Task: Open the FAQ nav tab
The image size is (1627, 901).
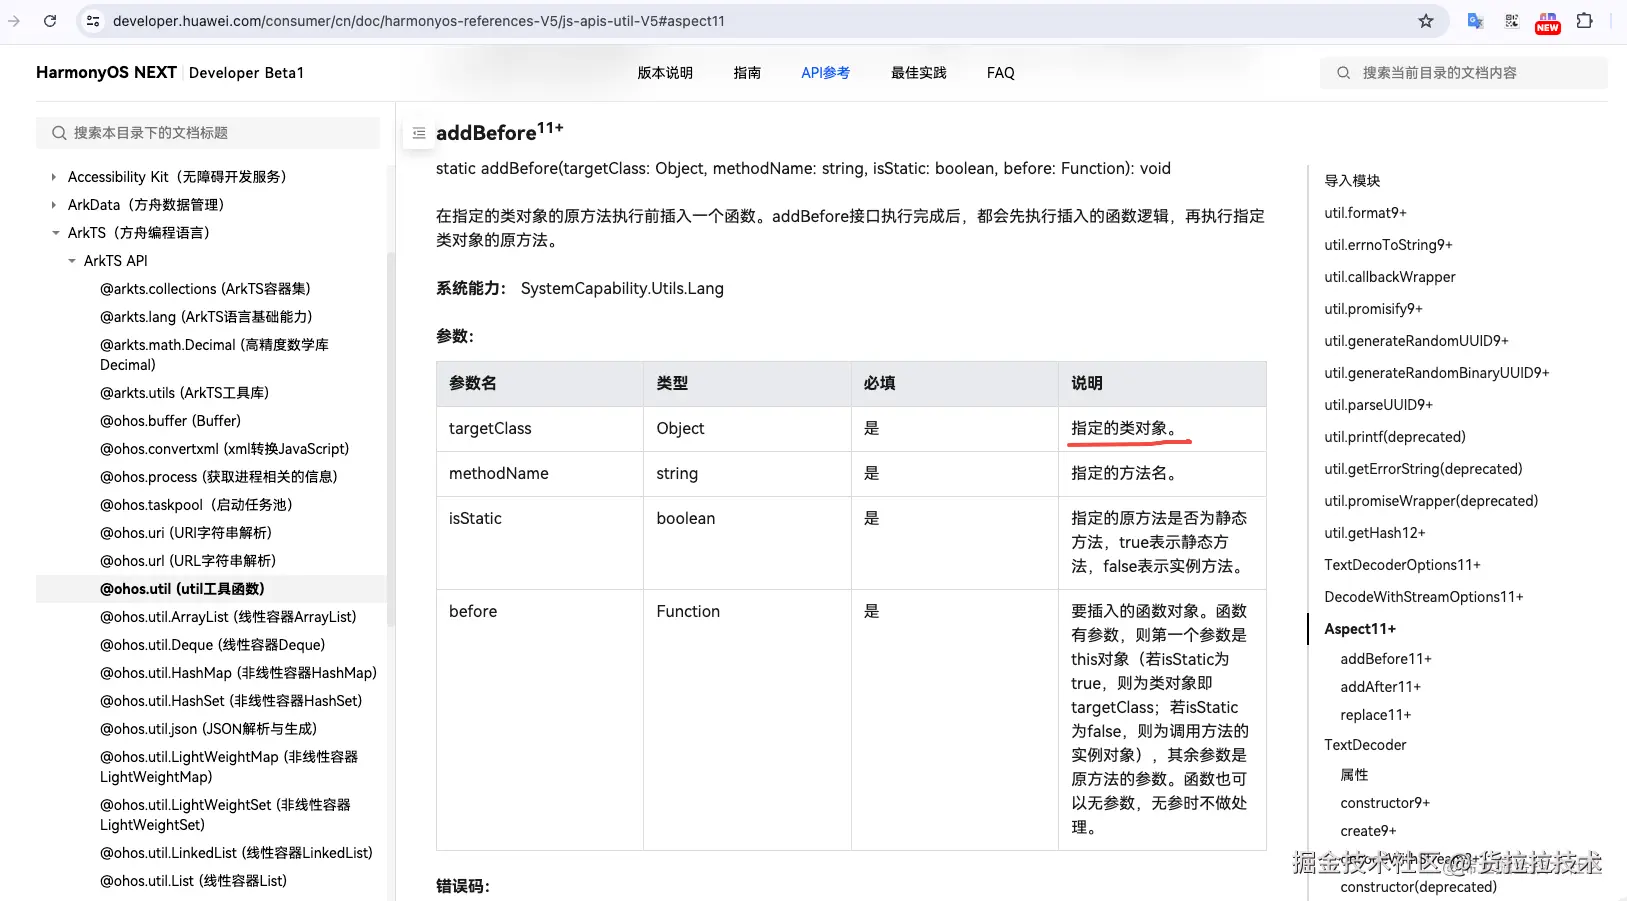Action: point(1000,73)
